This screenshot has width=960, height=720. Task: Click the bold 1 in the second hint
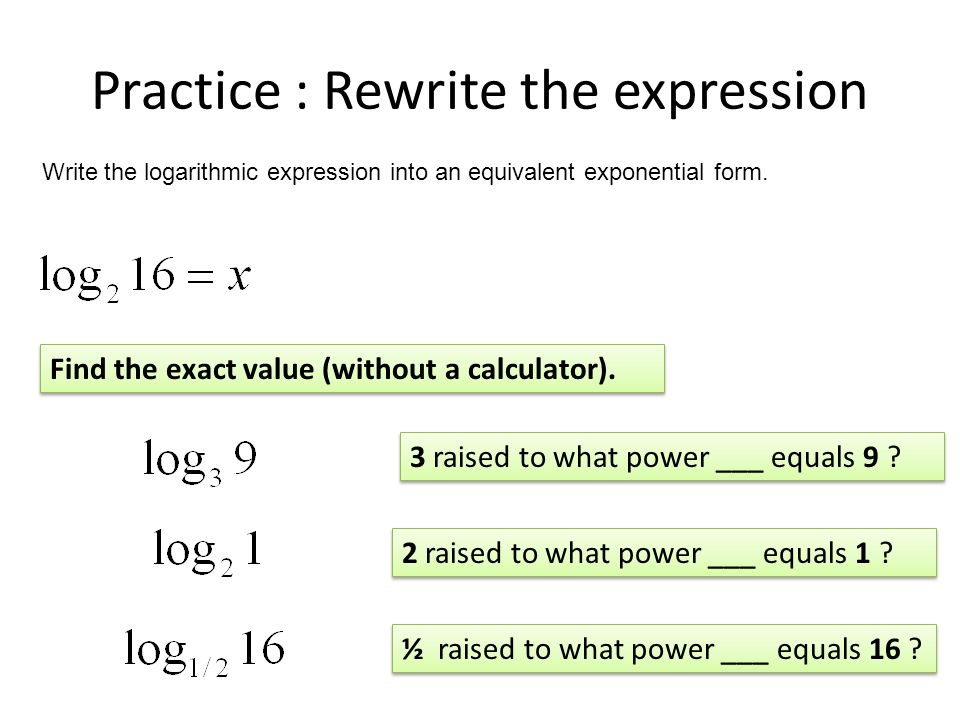click(863, 553)
